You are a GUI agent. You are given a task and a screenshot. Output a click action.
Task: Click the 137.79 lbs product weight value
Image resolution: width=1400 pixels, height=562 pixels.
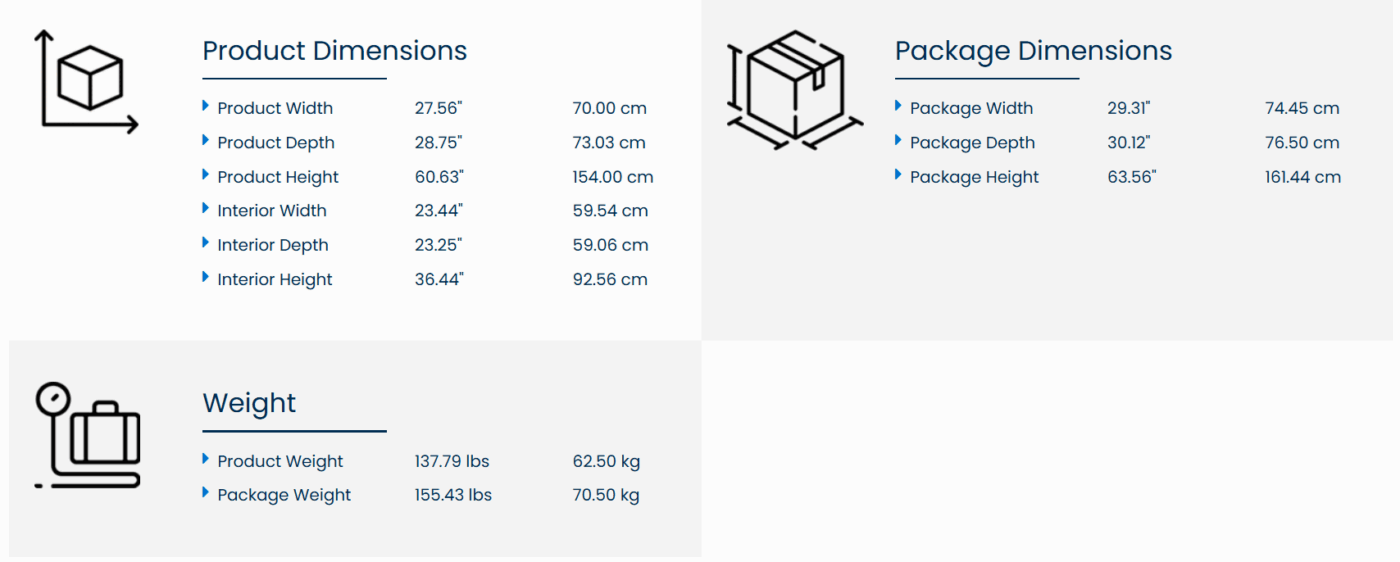[x=452, y=461]
